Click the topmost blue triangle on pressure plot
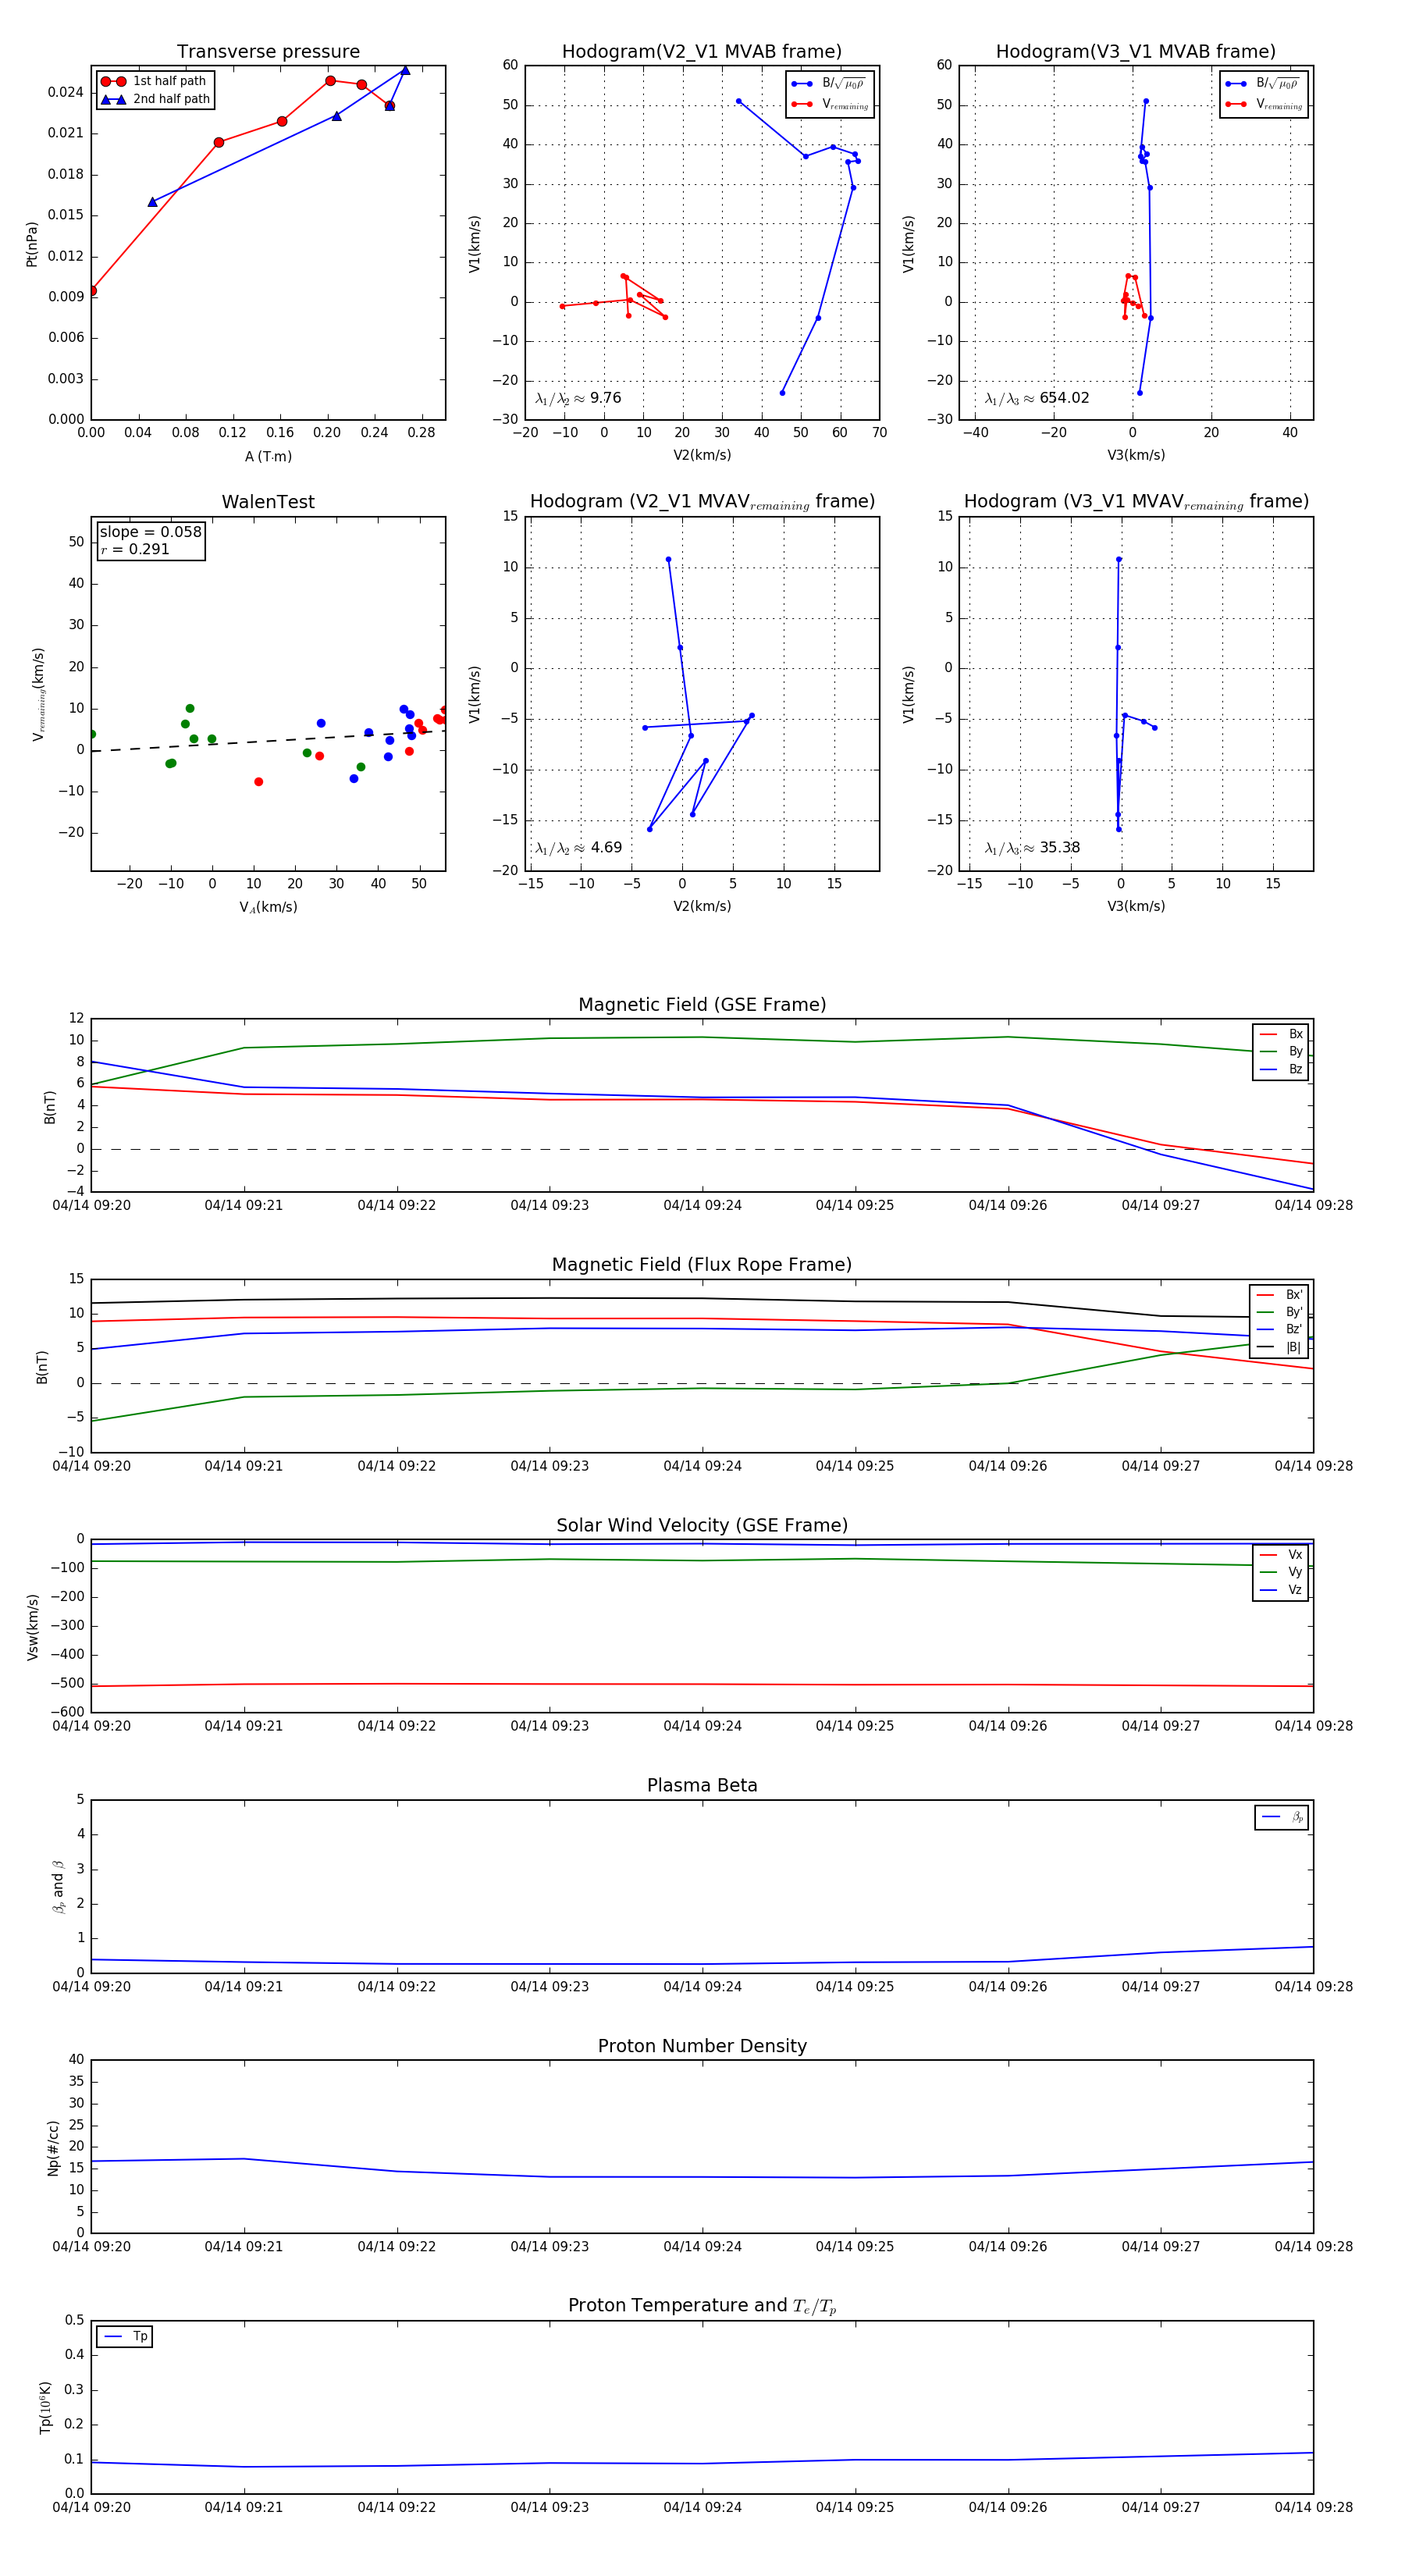The image size is (1405, 2576). click(405, 70)
